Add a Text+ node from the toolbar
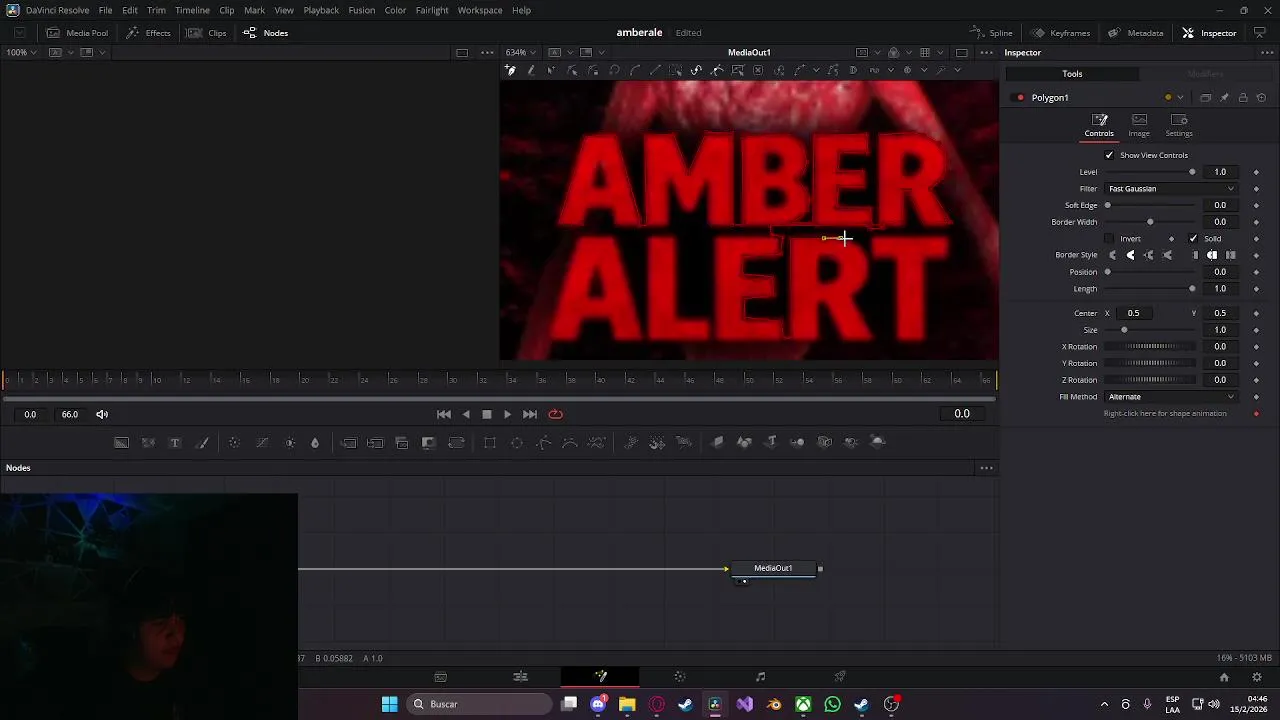This screenshot has width=1280, height=720. click(x=175, y=442)
